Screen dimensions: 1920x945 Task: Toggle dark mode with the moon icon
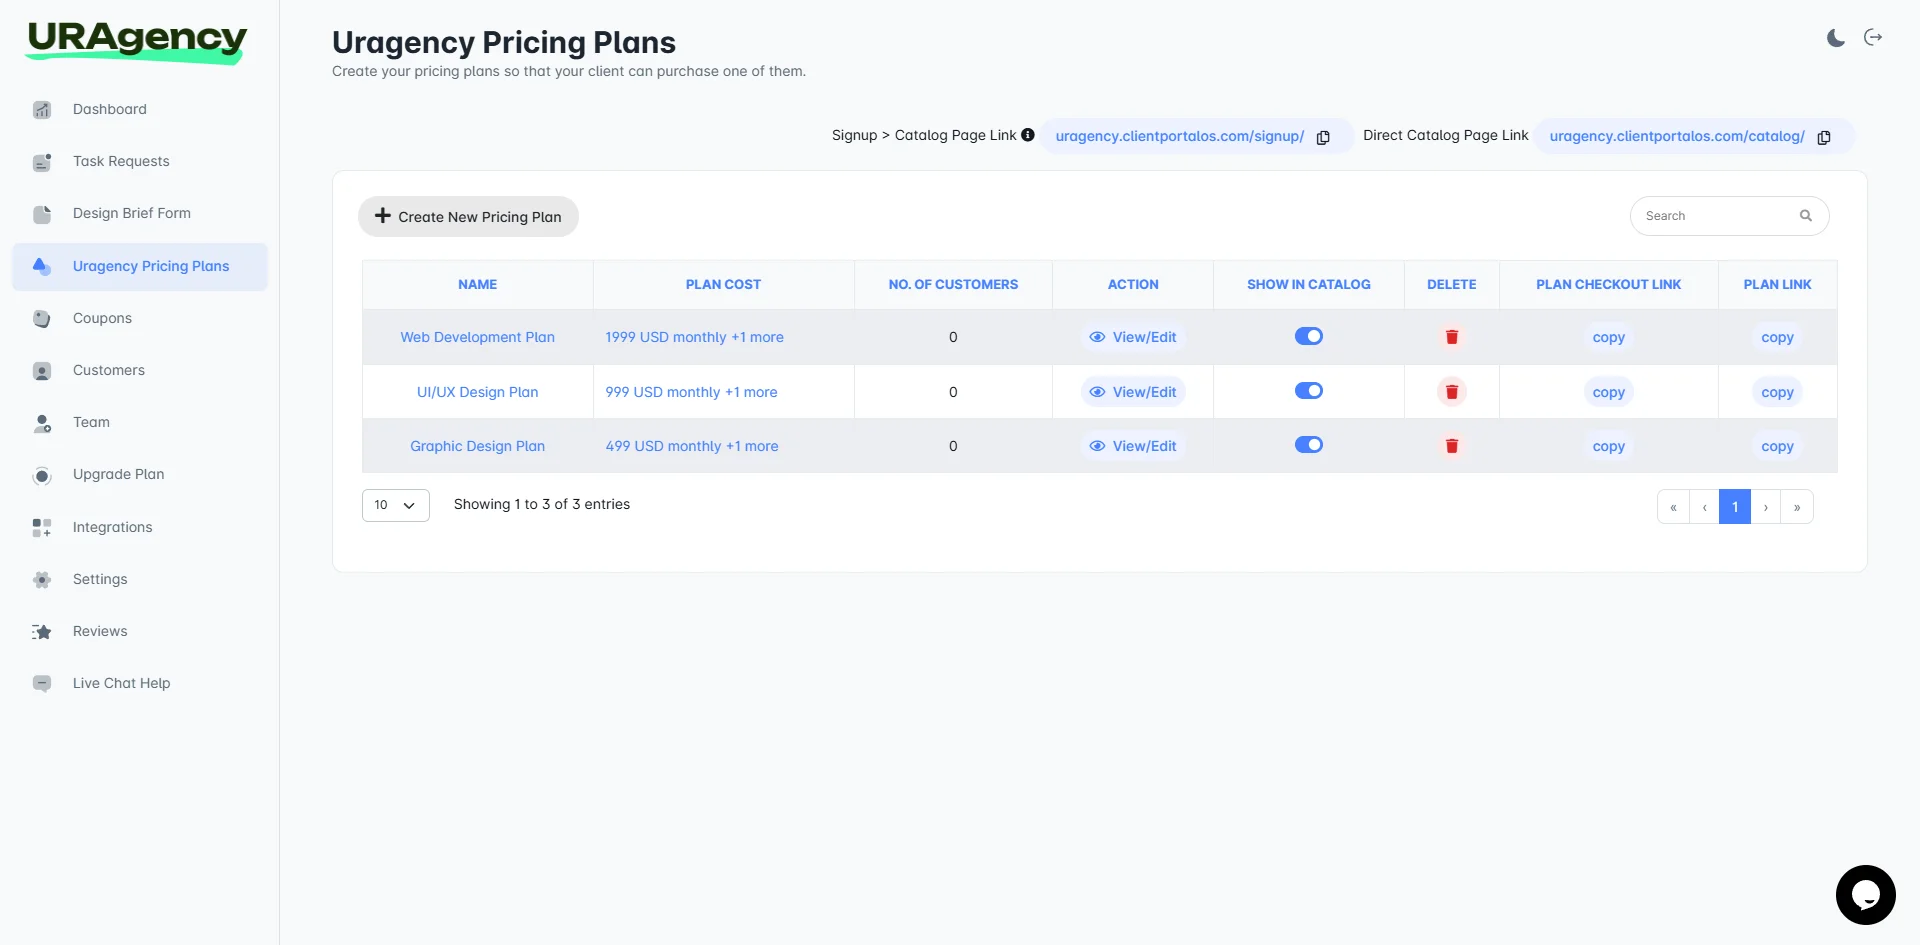(1834, 38)
